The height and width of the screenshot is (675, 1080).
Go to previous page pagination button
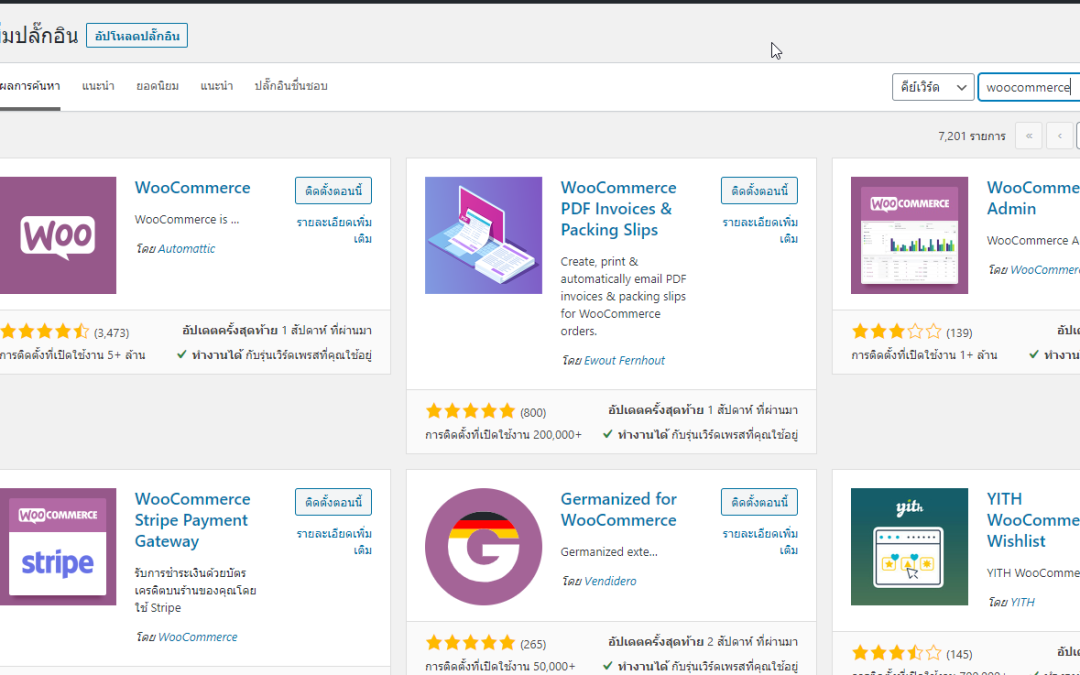pyautogui.click(x=1059, y=136)
